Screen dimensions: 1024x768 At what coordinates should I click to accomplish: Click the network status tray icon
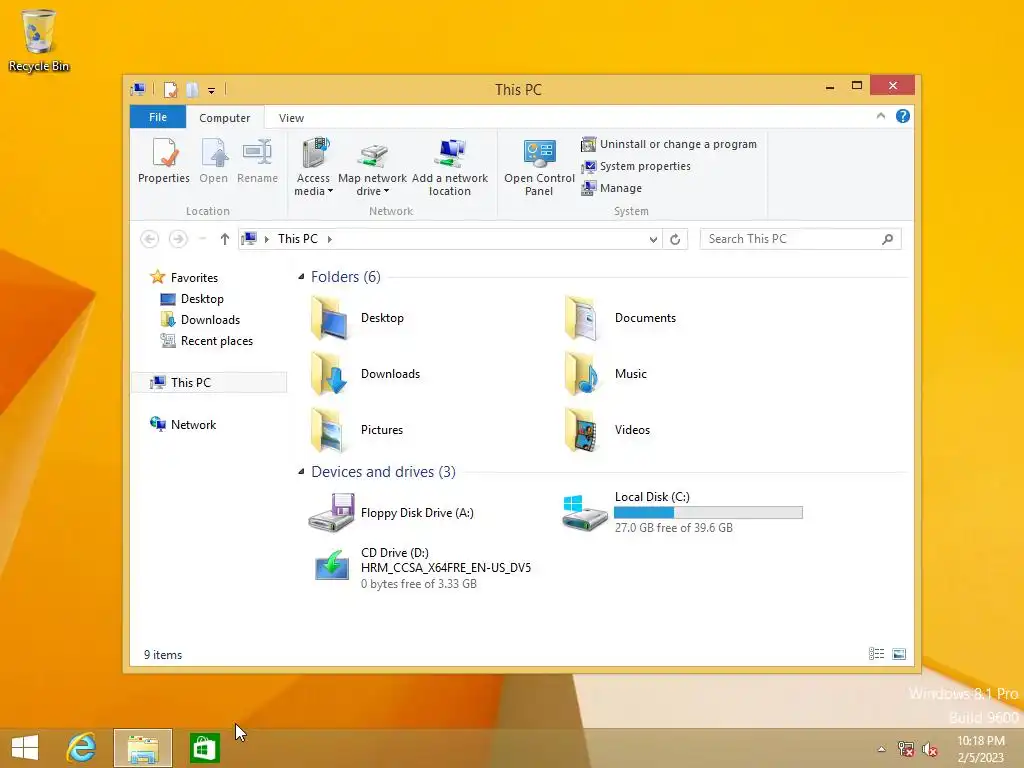[906, 749]
